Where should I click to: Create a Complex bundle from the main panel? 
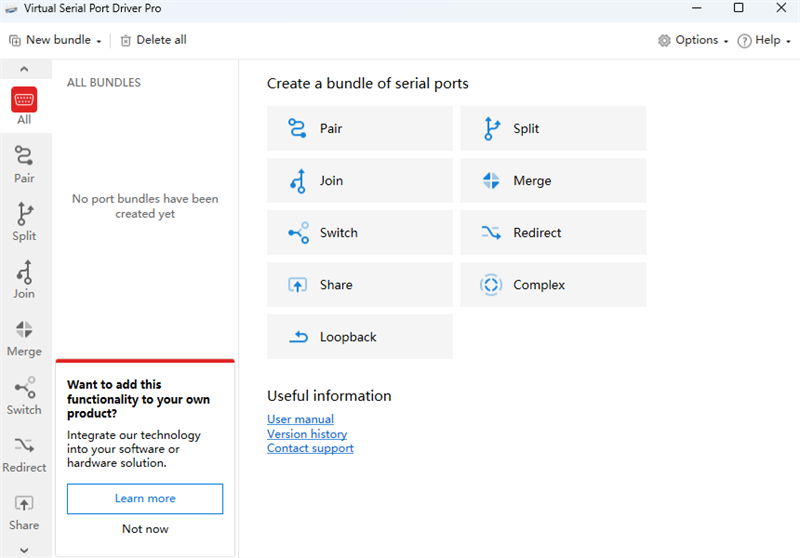tap(553, 285)
